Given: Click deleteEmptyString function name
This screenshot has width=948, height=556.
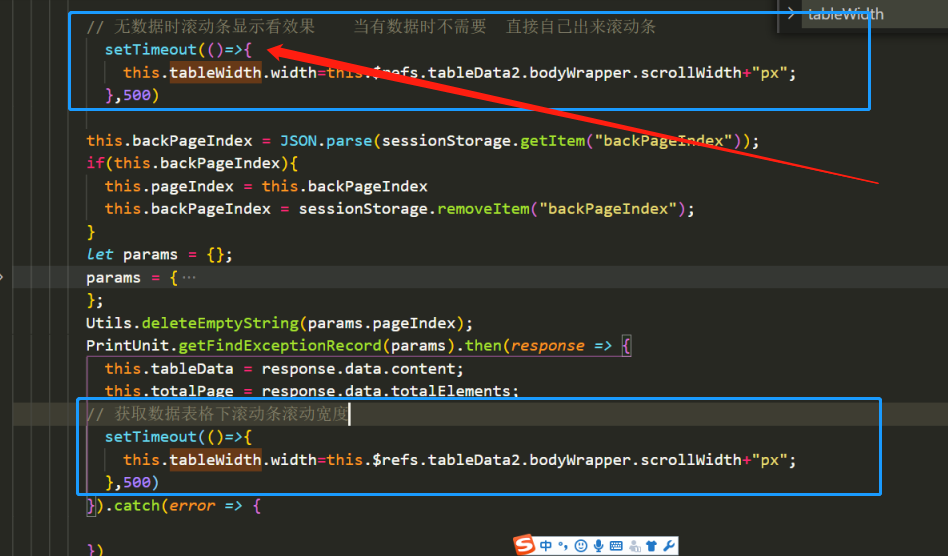Looking at the screenshot, I should pos(220,323).
